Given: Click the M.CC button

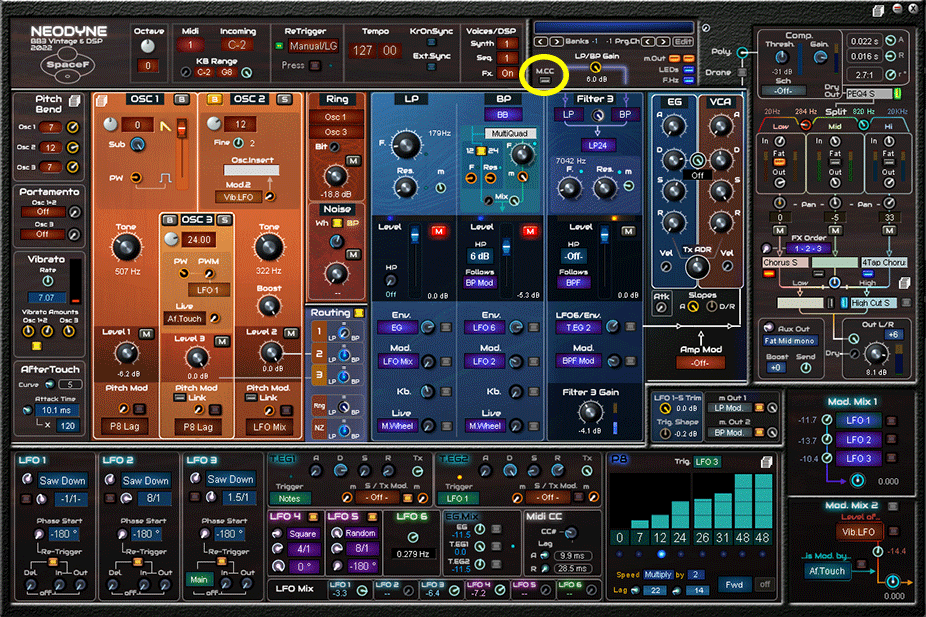Looking at the screenshot, I should tap(544, 80).
